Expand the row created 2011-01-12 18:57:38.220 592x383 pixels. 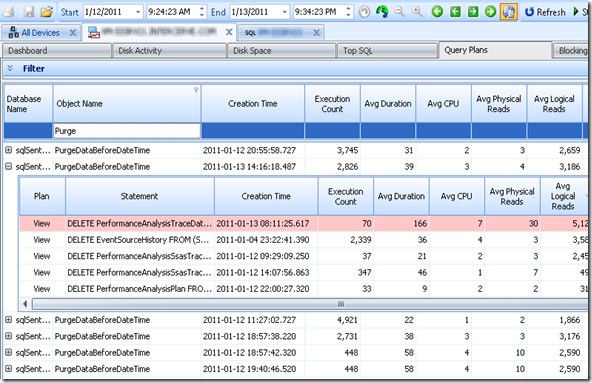[x=8, y=336]
